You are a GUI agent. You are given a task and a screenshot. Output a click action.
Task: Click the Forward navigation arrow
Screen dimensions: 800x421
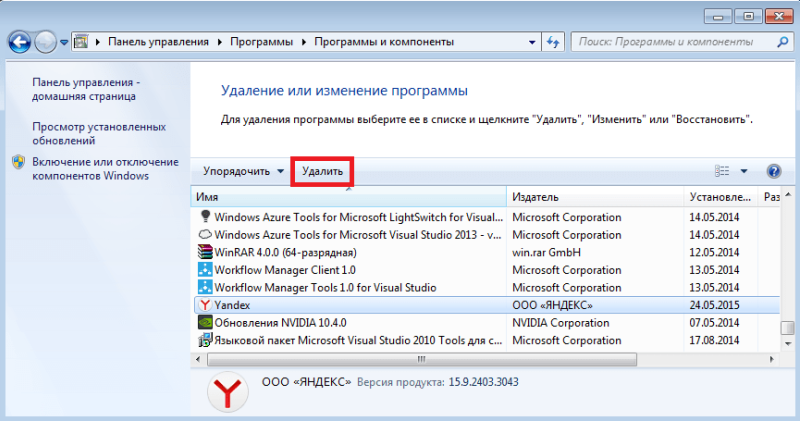(x=45, y=42)
